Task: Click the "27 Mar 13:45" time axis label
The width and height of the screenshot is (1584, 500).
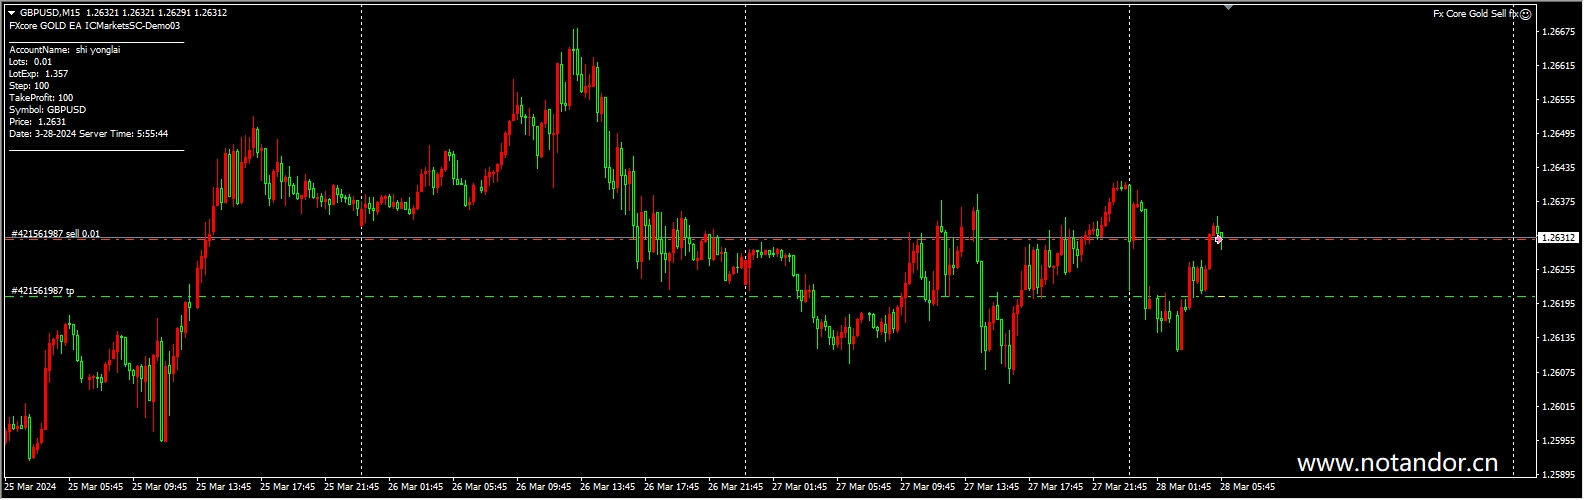Action: tap(992, 488)
